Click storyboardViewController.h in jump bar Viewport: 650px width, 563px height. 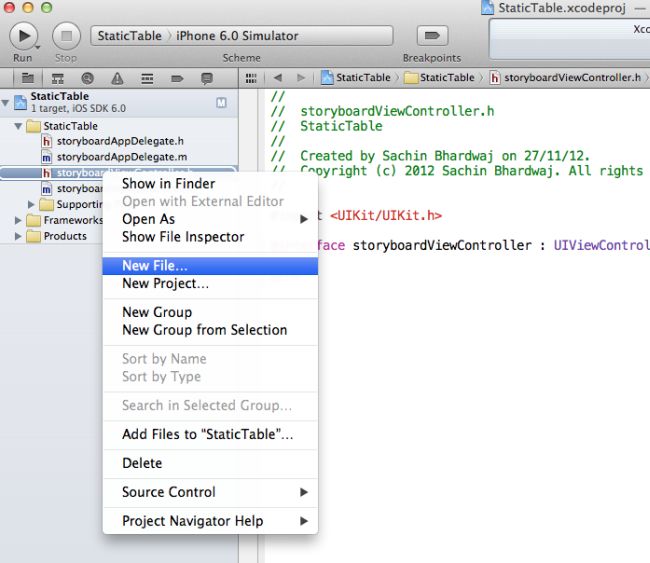(x=566, y=78)
